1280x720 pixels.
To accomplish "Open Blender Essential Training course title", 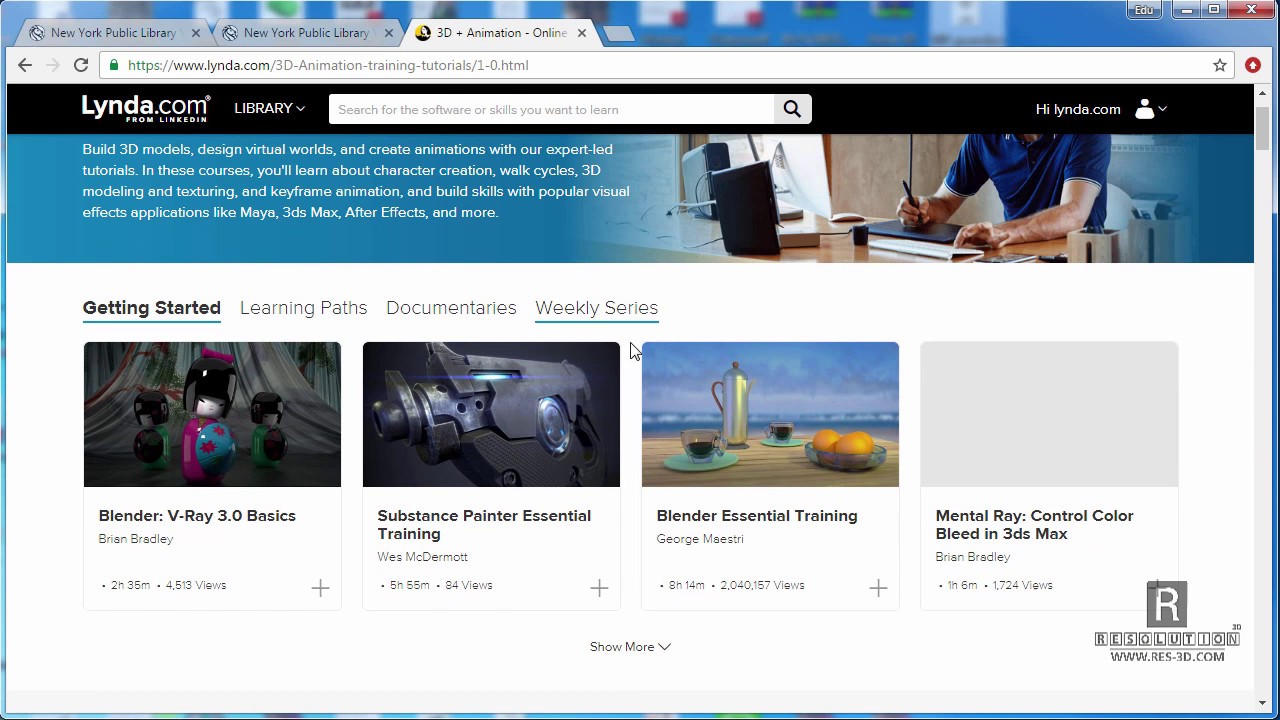I will pyautogui.click(x=757, y=516).
